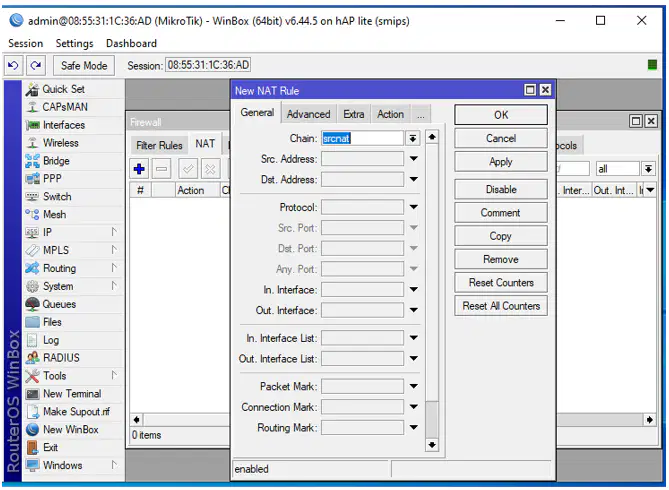Show more tabs via the ellipsis tab
The height and width of the screenshot is (490, 669).
(421, 114)
